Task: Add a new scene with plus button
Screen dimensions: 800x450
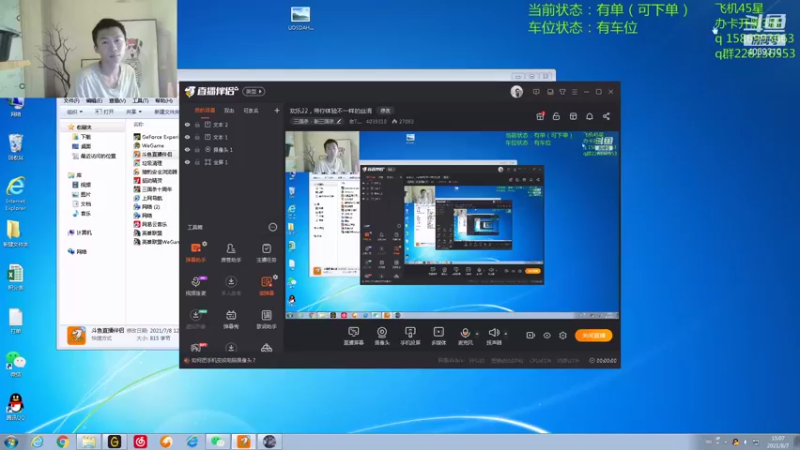Action: click(x=277, y=110)
